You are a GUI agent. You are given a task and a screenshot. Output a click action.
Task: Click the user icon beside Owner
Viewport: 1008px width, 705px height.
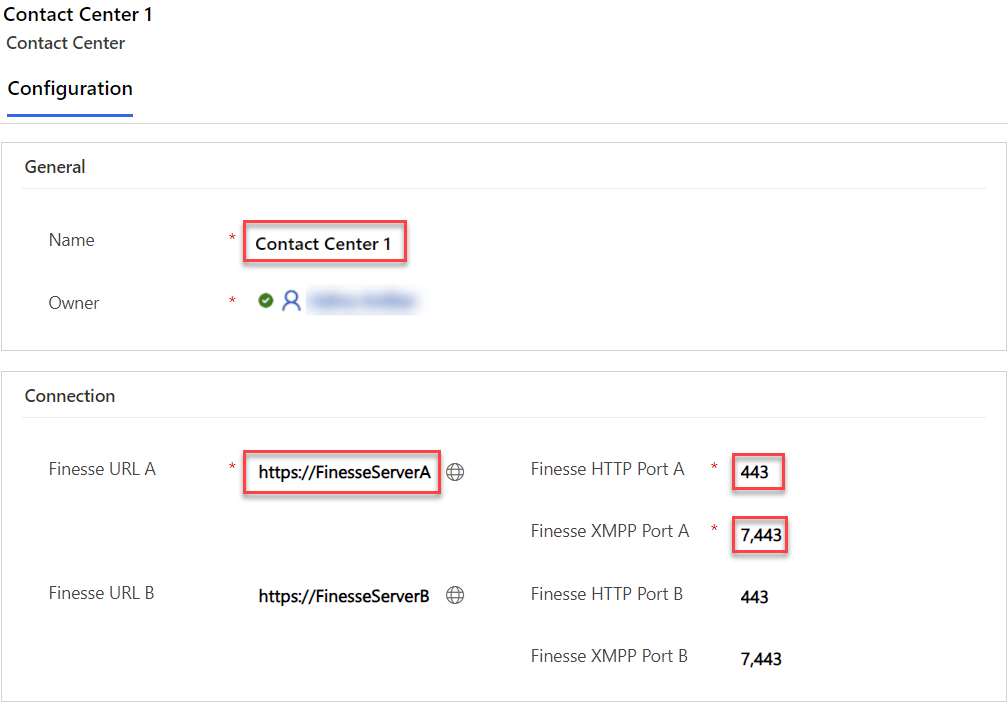pyautogui.click(x=291, y=301)
